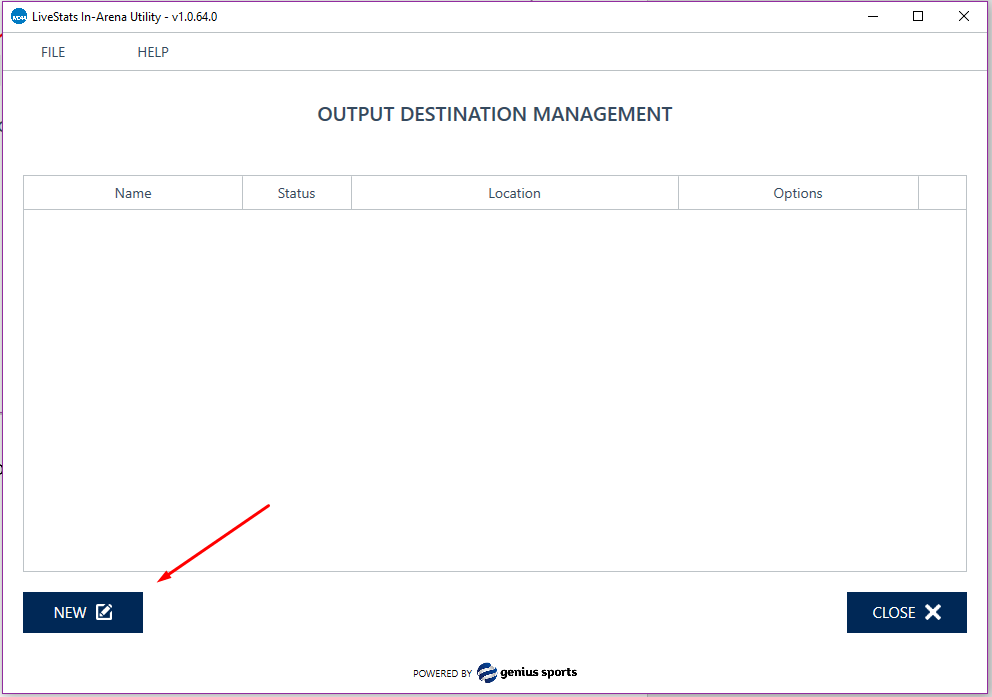Close the window using title bar X
This screenshot has width=992, height=697.
point(964,16)
